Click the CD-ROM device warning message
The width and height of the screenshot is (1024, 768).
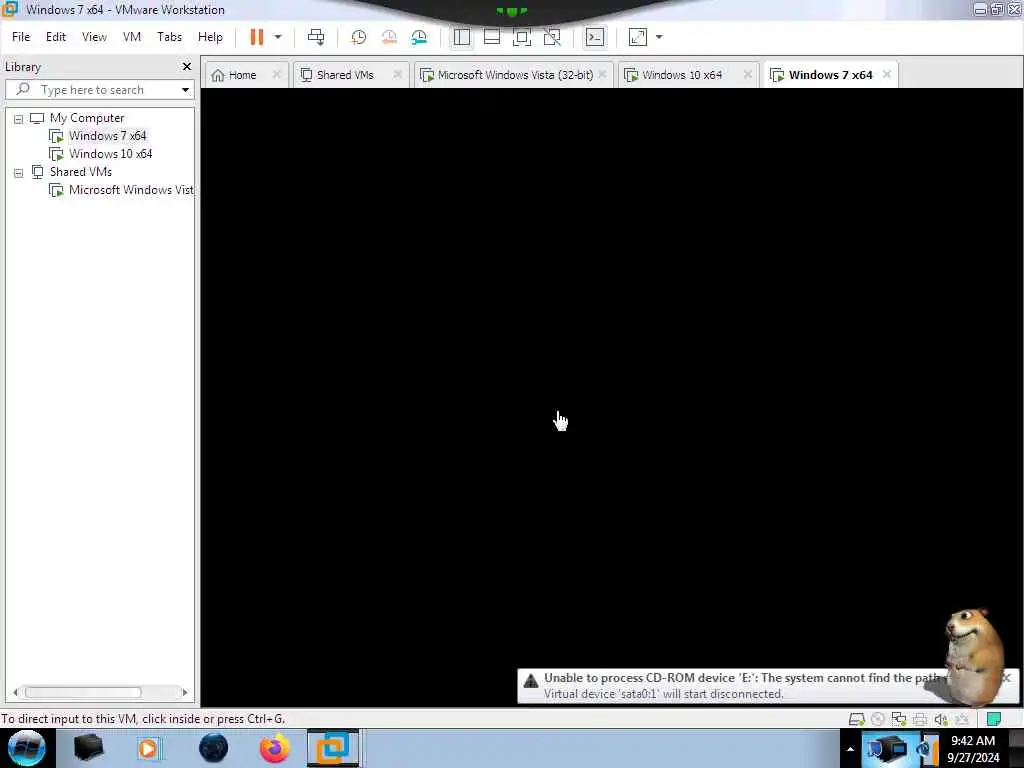[x=741, y=685]
